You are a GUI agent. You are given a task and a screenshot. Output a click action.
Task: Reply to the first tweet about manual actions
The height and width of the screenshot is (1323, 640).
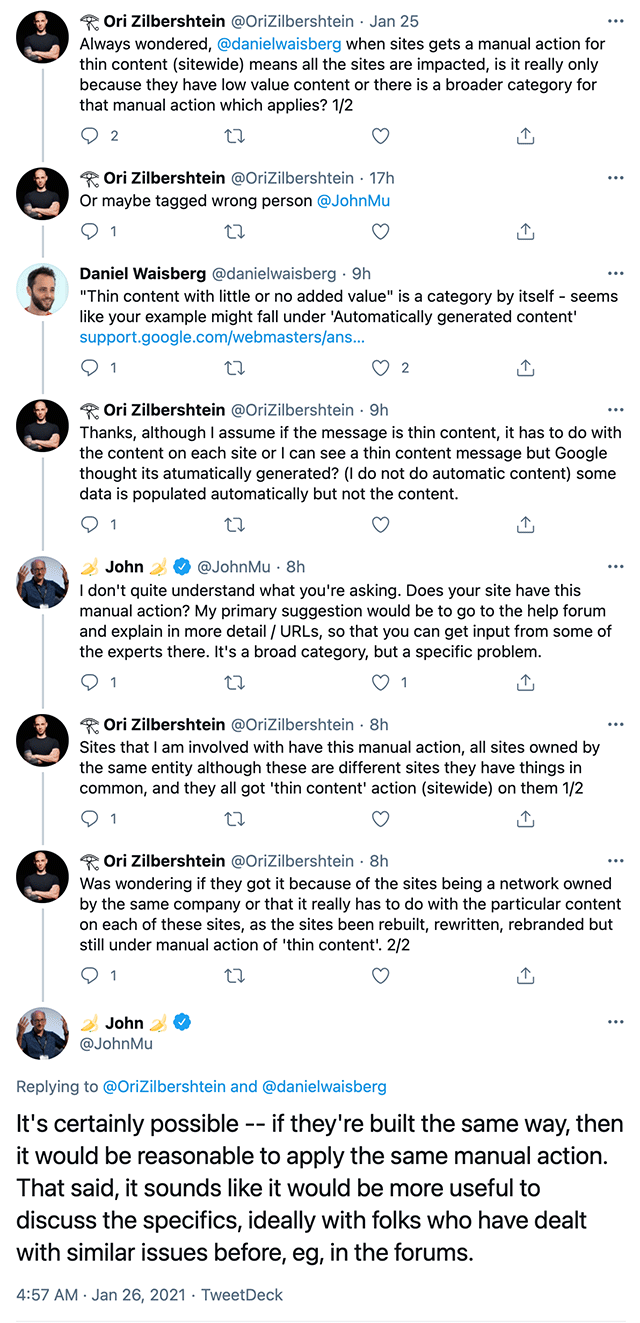pos(90,136)
